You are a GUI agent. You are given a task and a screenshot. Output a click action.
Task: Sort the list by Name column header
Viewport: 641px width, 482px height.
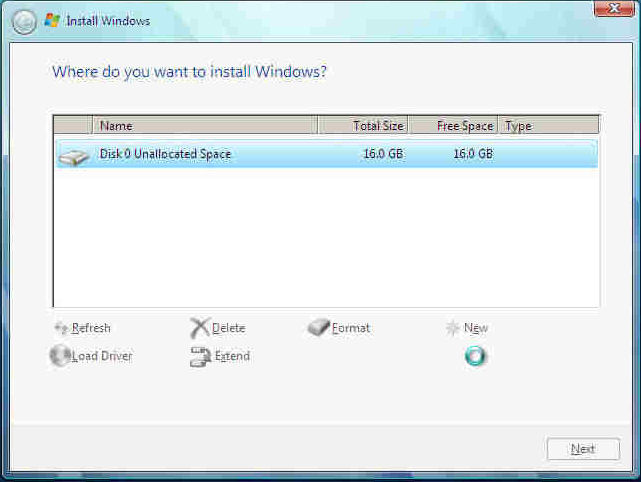point(205,126)
